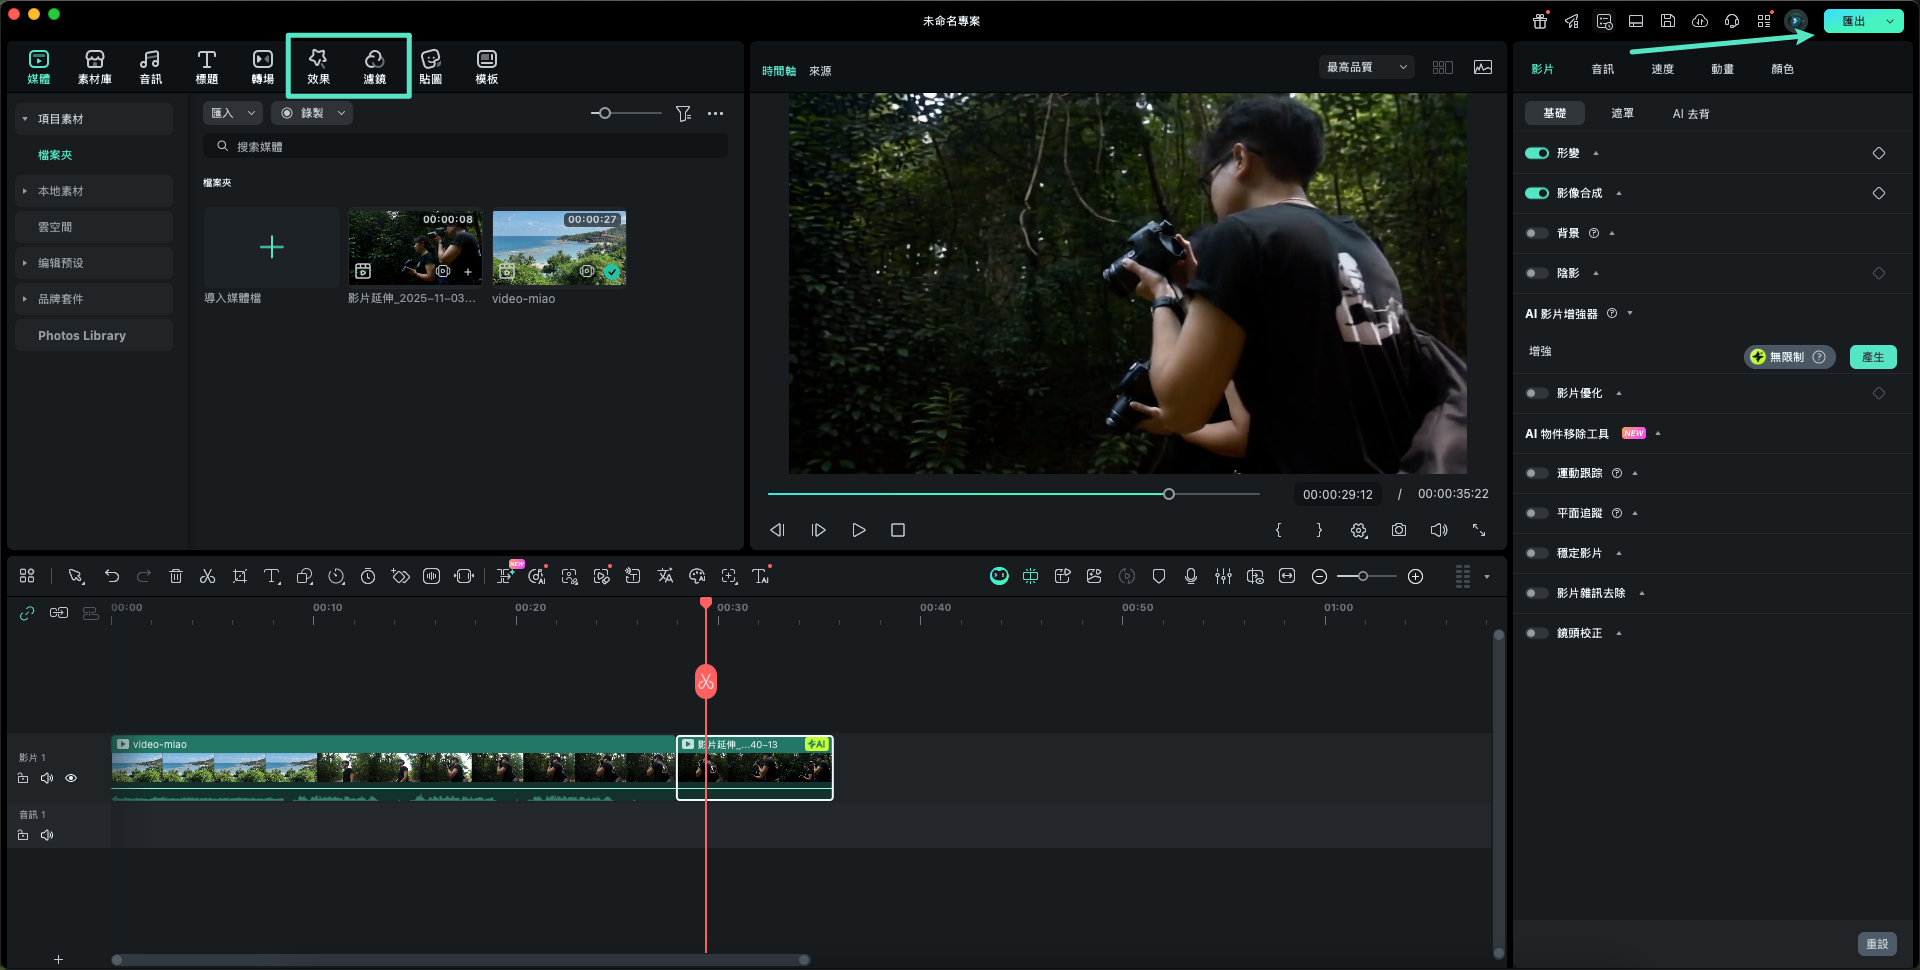Click the undo arrow in timeline toolbar
This screenshot has height=970, width=1920.
(x=112, y=576)
